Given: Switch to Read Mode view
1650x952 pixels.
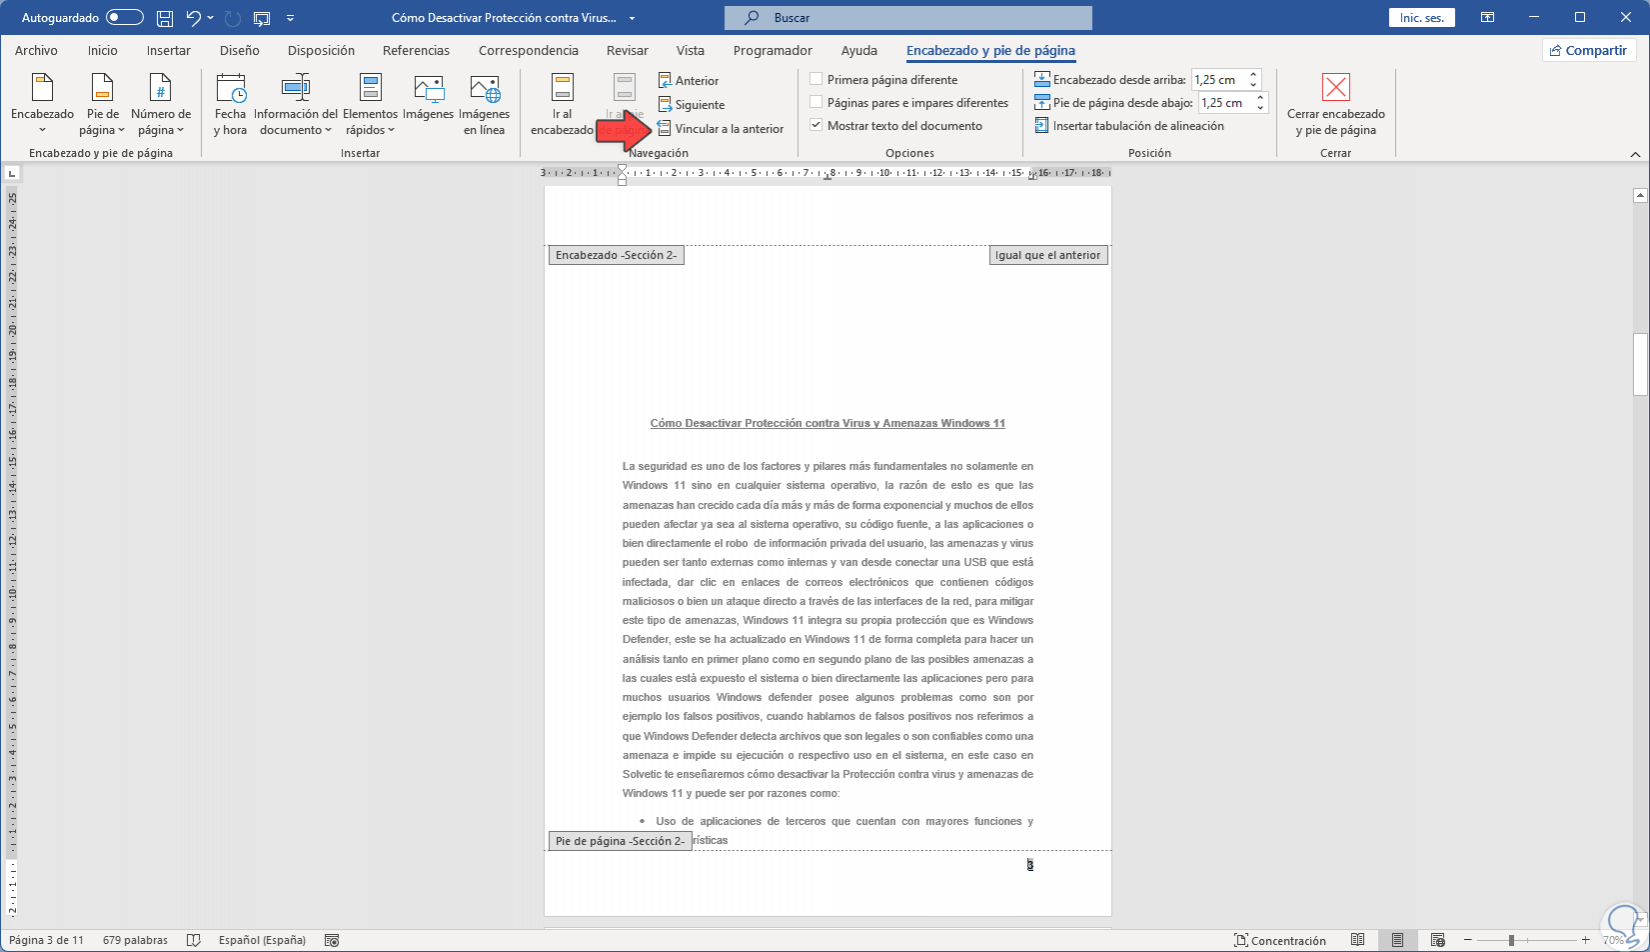Looking at the screenshot, I should (1357, 940).
